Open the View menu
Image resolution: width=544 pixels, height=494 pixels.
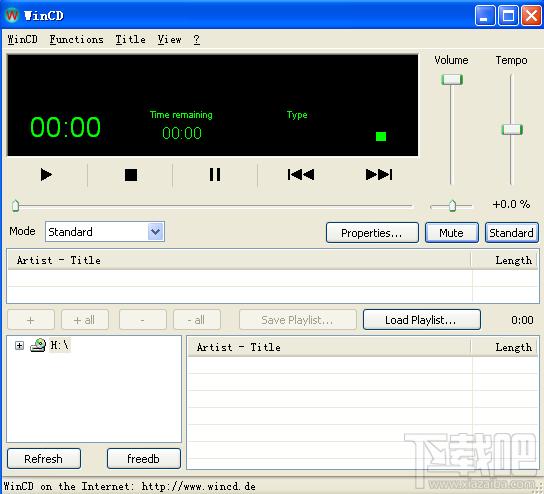tap(169, 39)
